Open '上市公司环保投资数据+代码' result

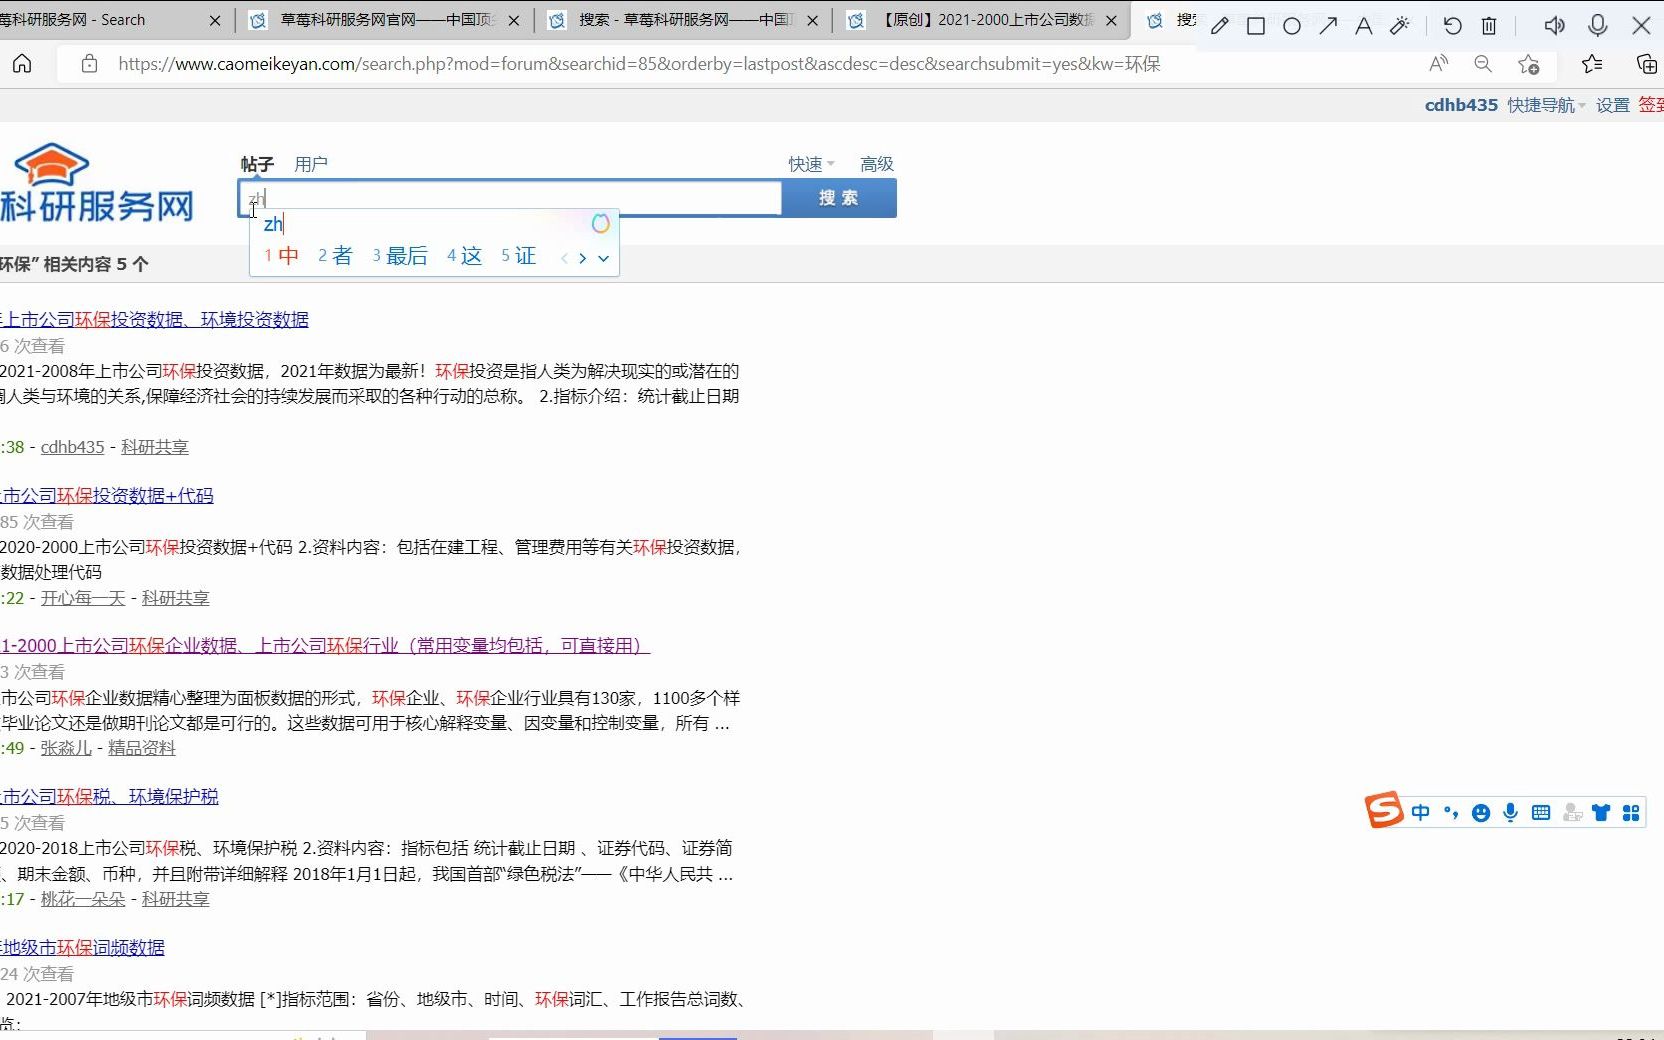[107, 496]
